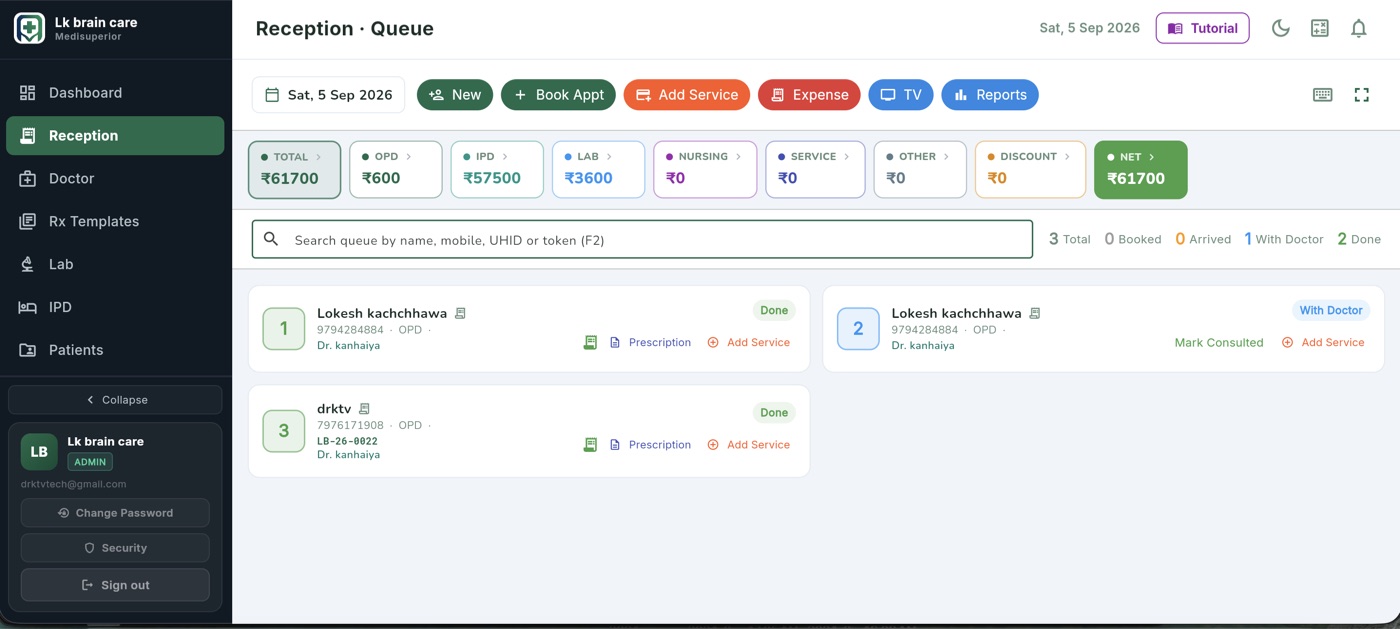Open Prescription for drktv
This screenshot has width=1400, height=629.
(650, 445)
